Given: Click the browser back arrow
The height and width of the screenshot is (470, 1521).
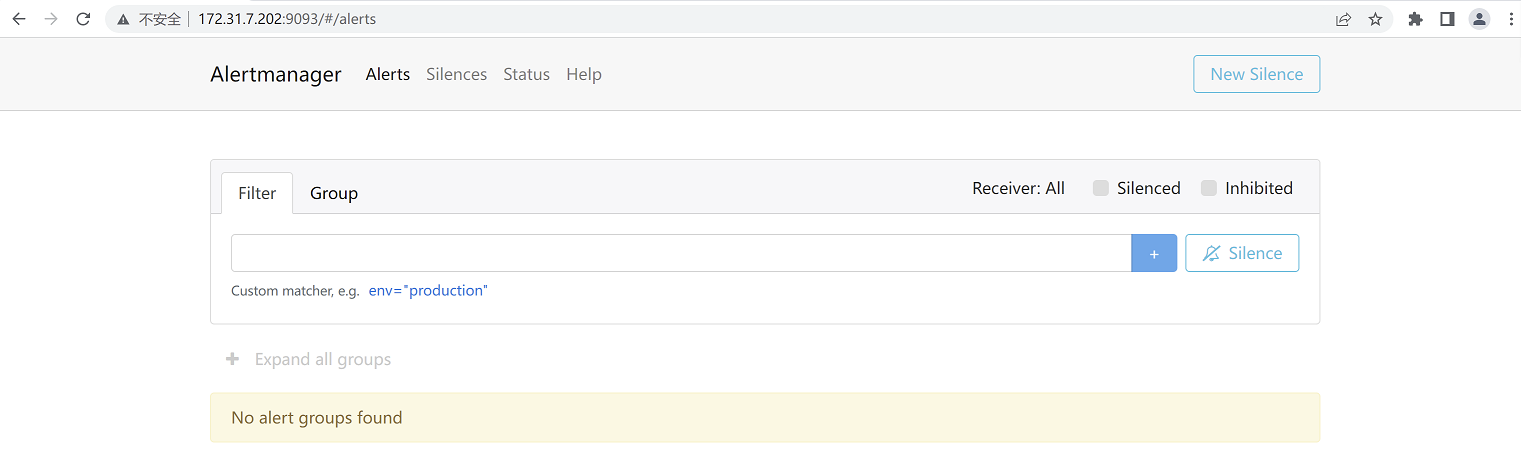Looking at the screenshot, I should point(18,19).
